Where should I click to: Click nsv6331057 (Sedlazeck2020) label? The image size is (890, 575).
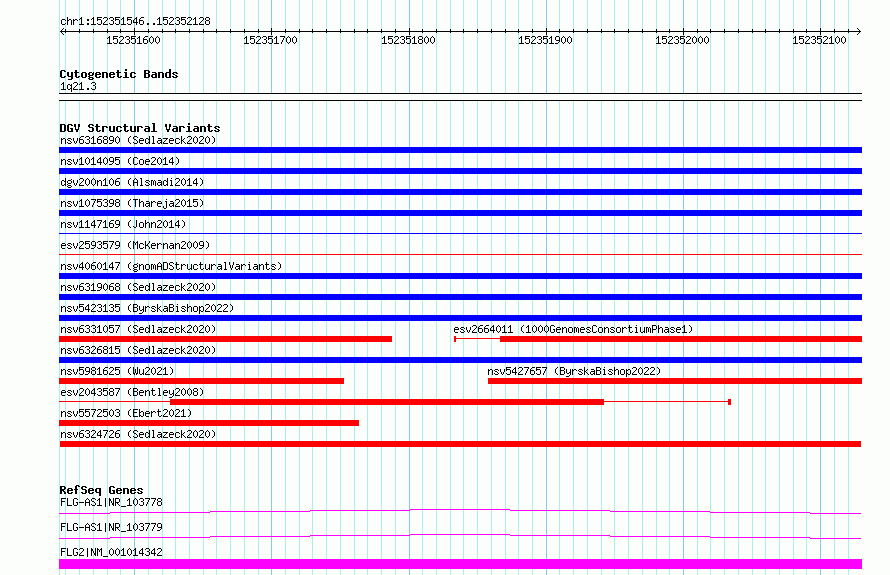138,329
